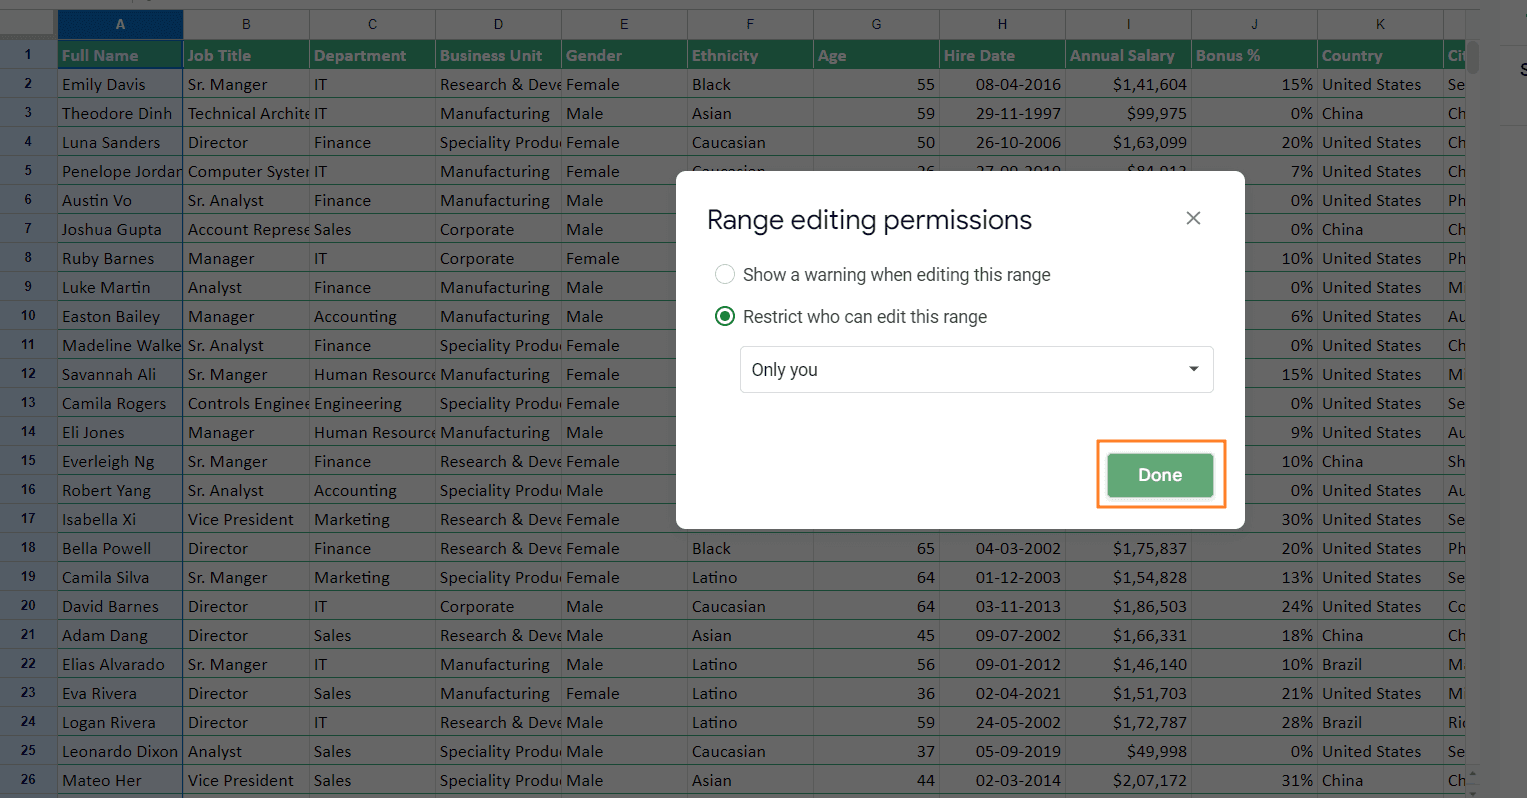This screenshot has width=1527, height=798.
Task: Click the Department header cell
Action: click(372, 55)
